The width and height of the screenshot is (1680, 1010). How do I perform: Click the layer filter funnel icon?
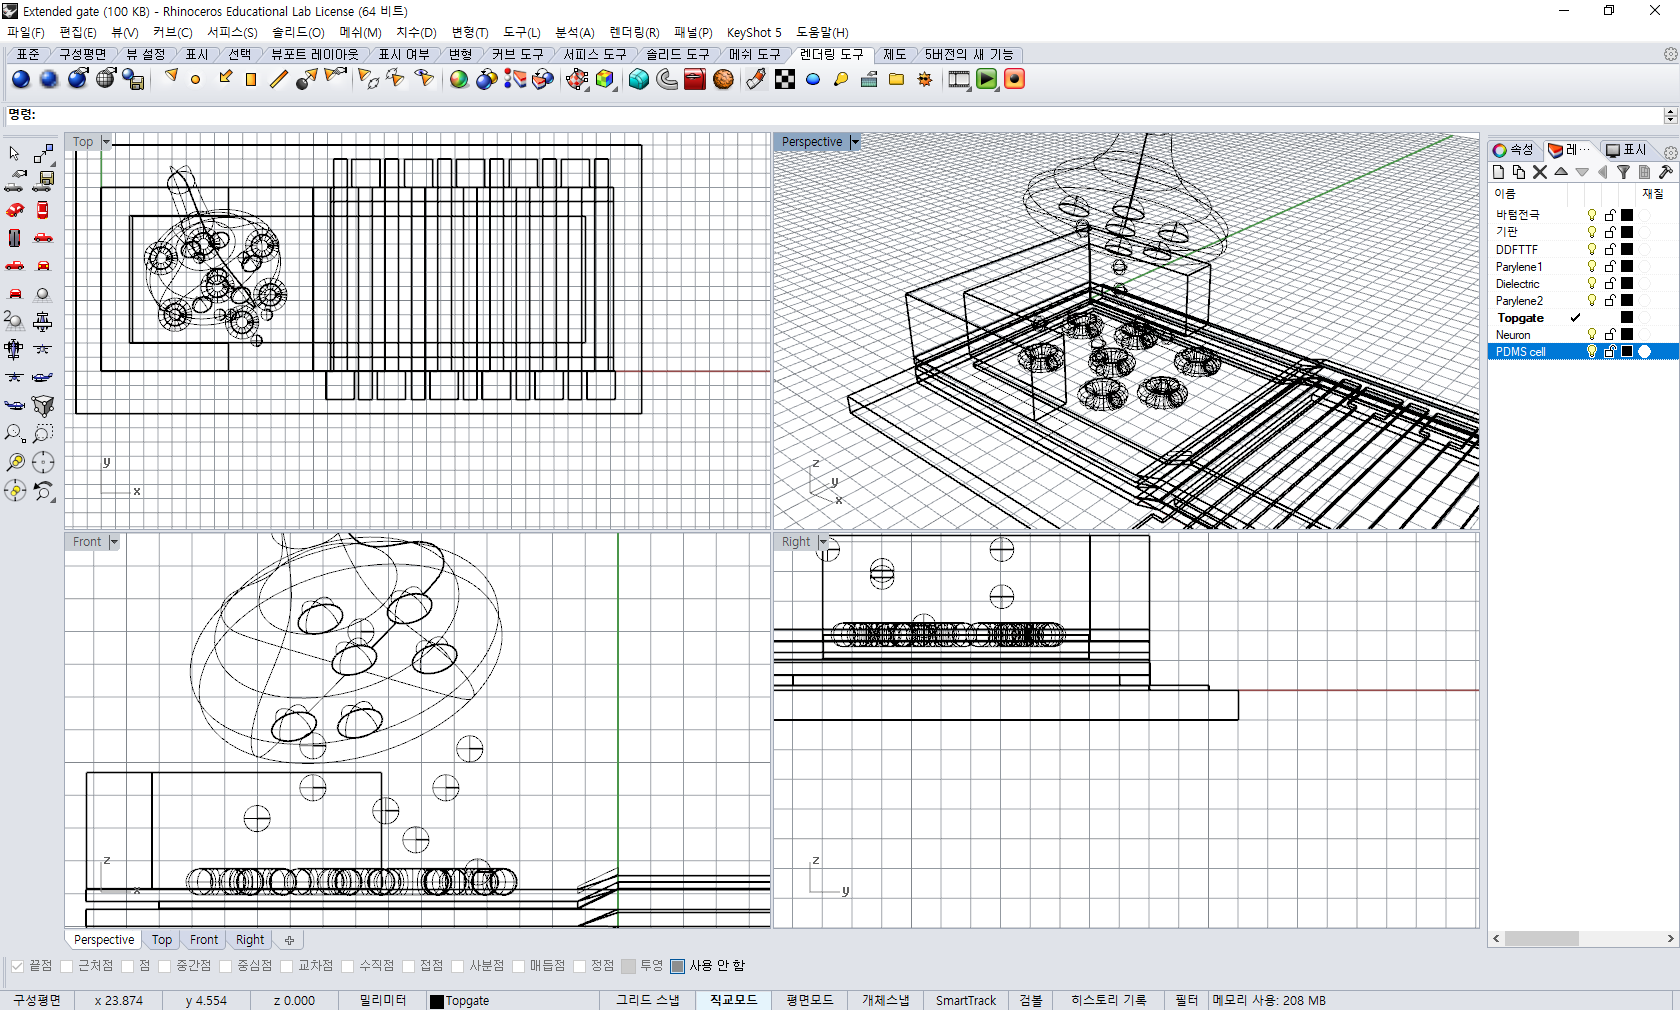pyautogui.click(x=1623, y=172)
